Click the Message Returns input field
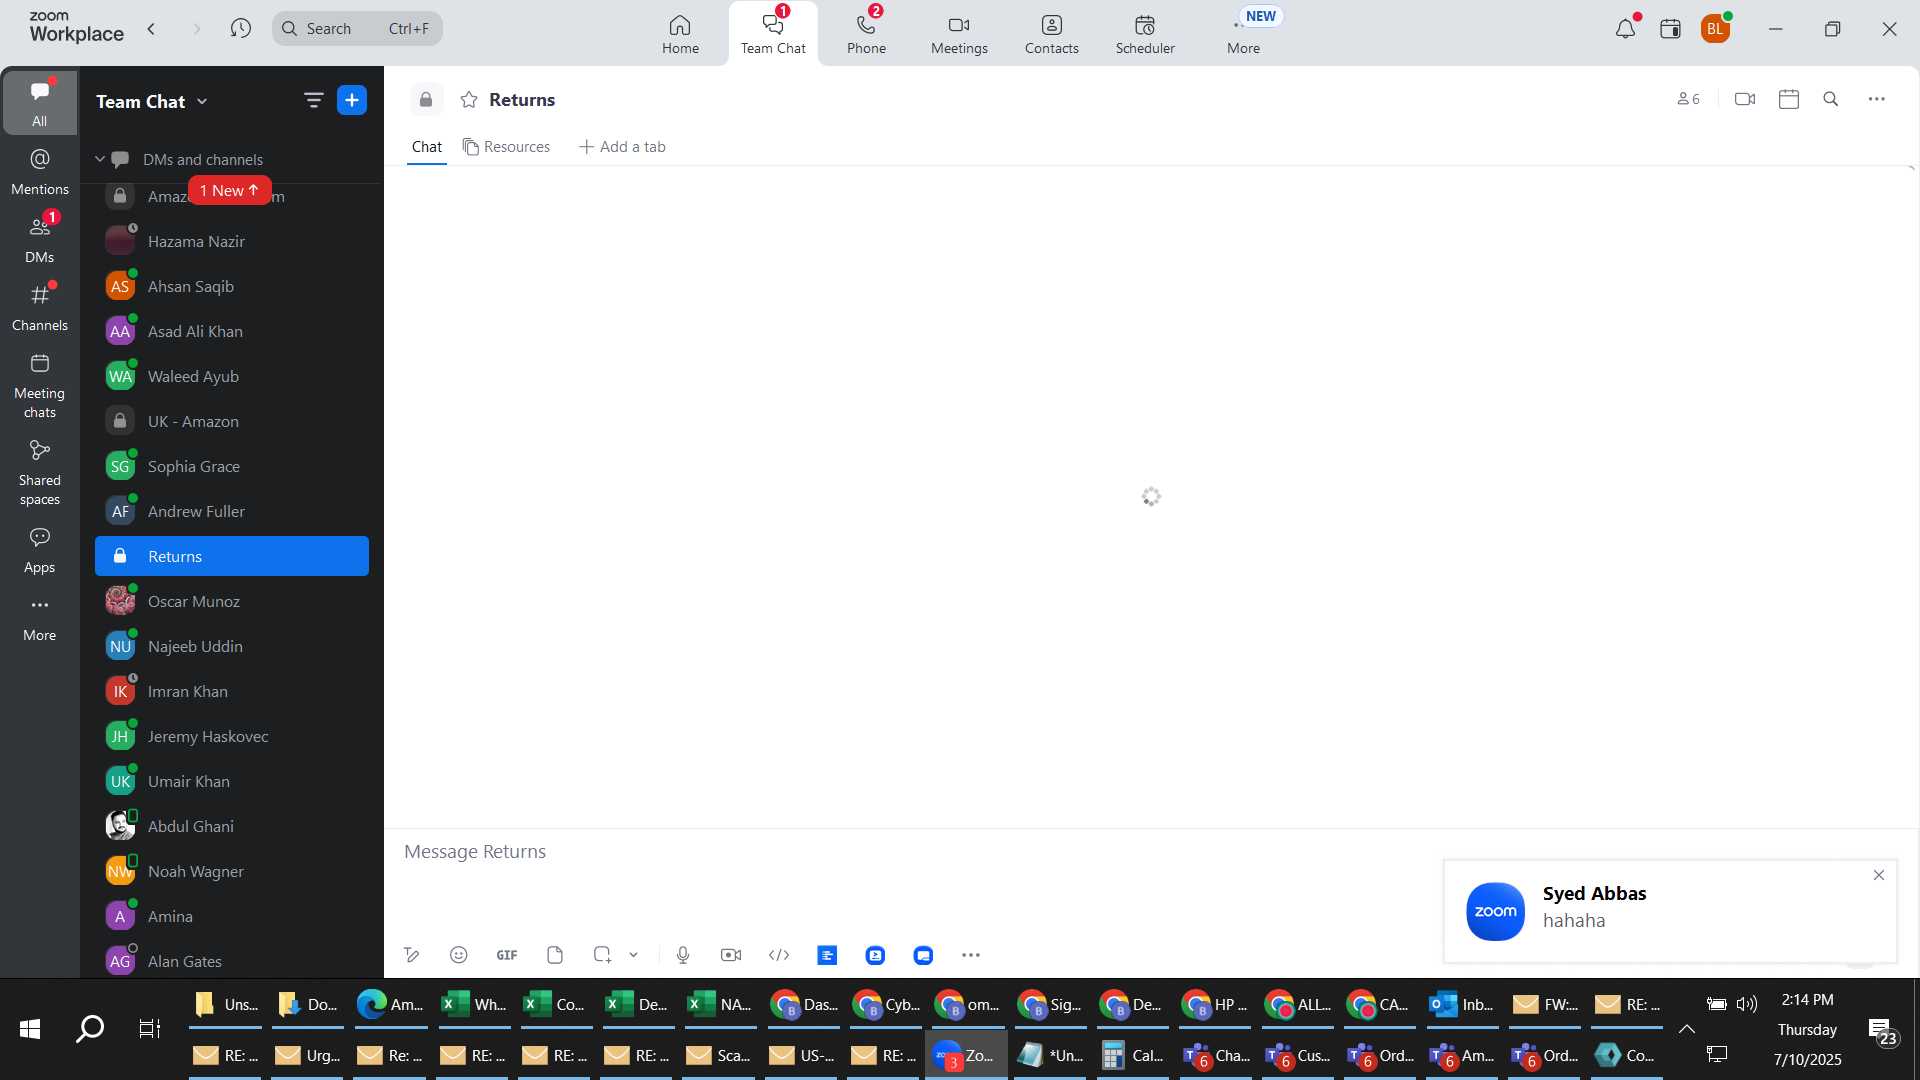Screen dimensions: 1920x1080 (x=915, y=852)
